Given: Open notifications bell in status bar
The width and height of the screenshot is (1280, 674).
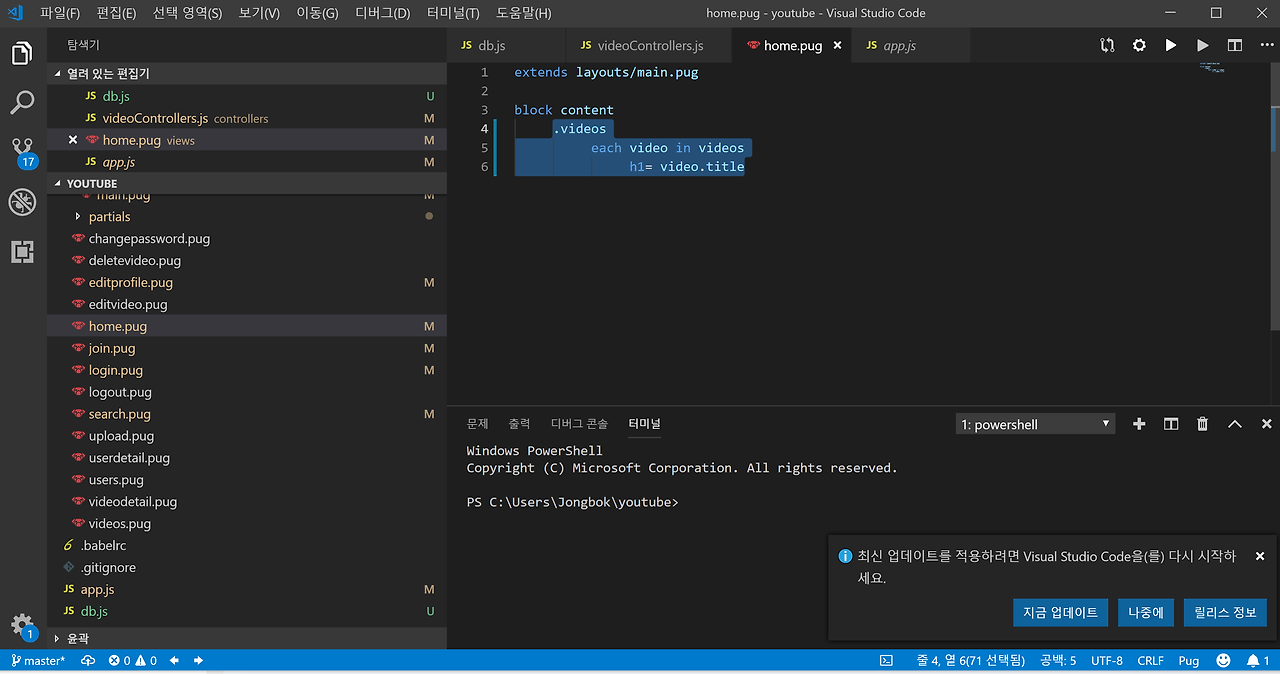Looking at the screenshot, I should tap(1258, 661).
